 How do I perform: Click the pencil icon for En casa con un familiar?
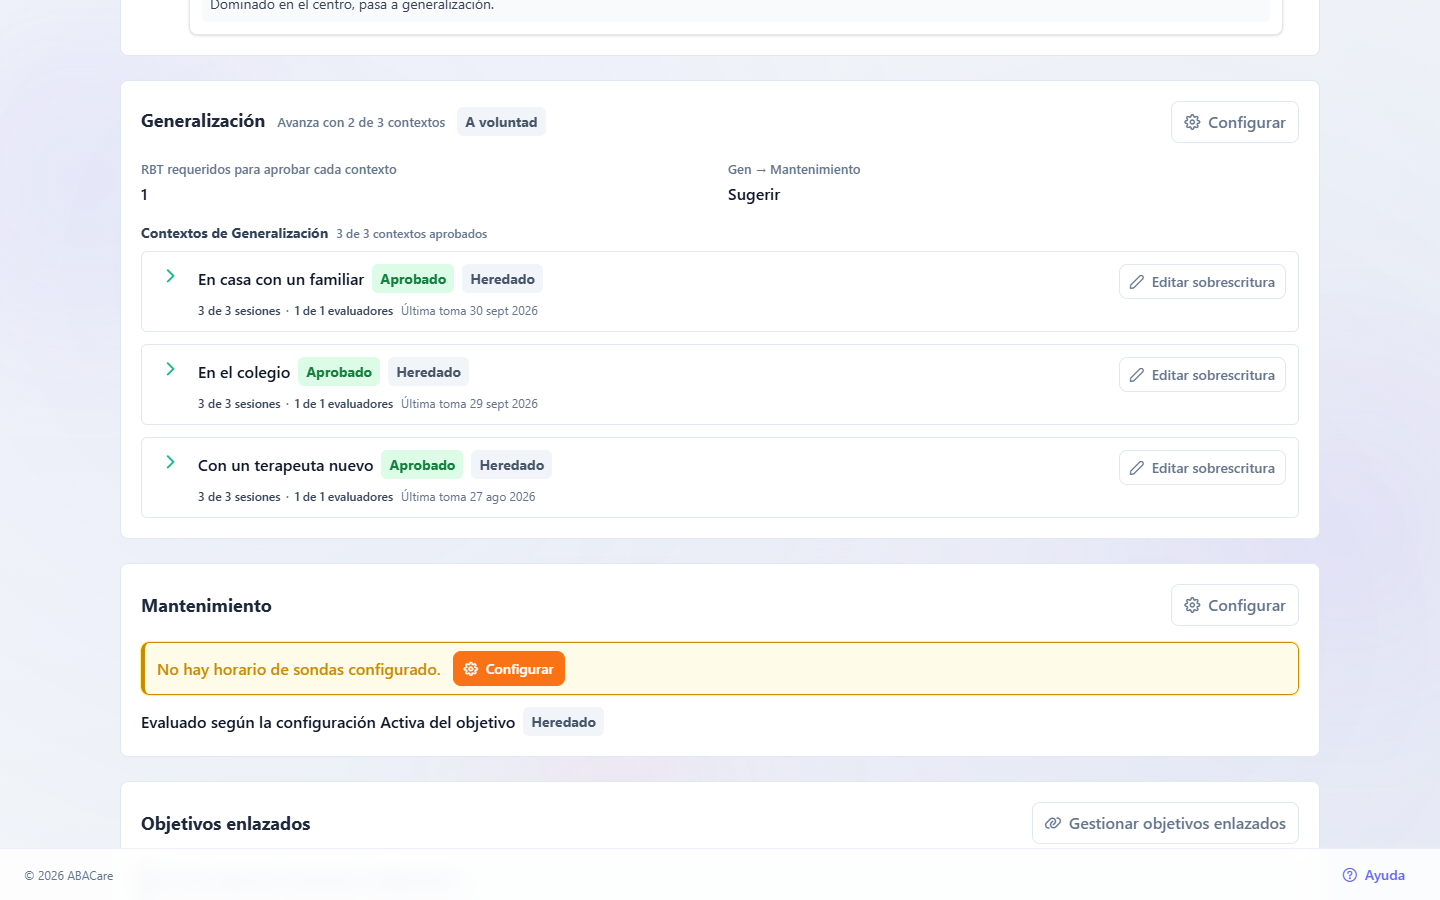1137,282
